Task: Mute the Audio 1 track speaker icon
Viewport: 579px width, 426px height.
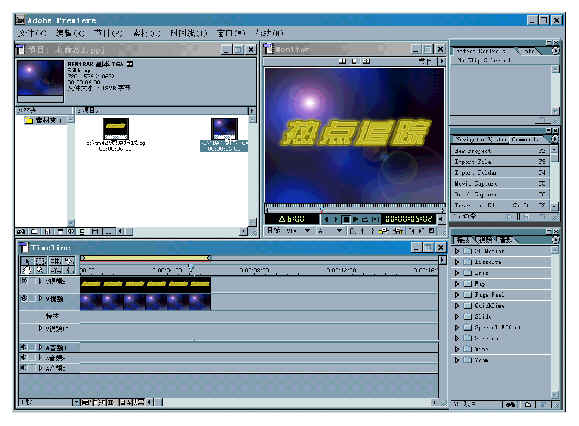Action: (x=24, y=347)
